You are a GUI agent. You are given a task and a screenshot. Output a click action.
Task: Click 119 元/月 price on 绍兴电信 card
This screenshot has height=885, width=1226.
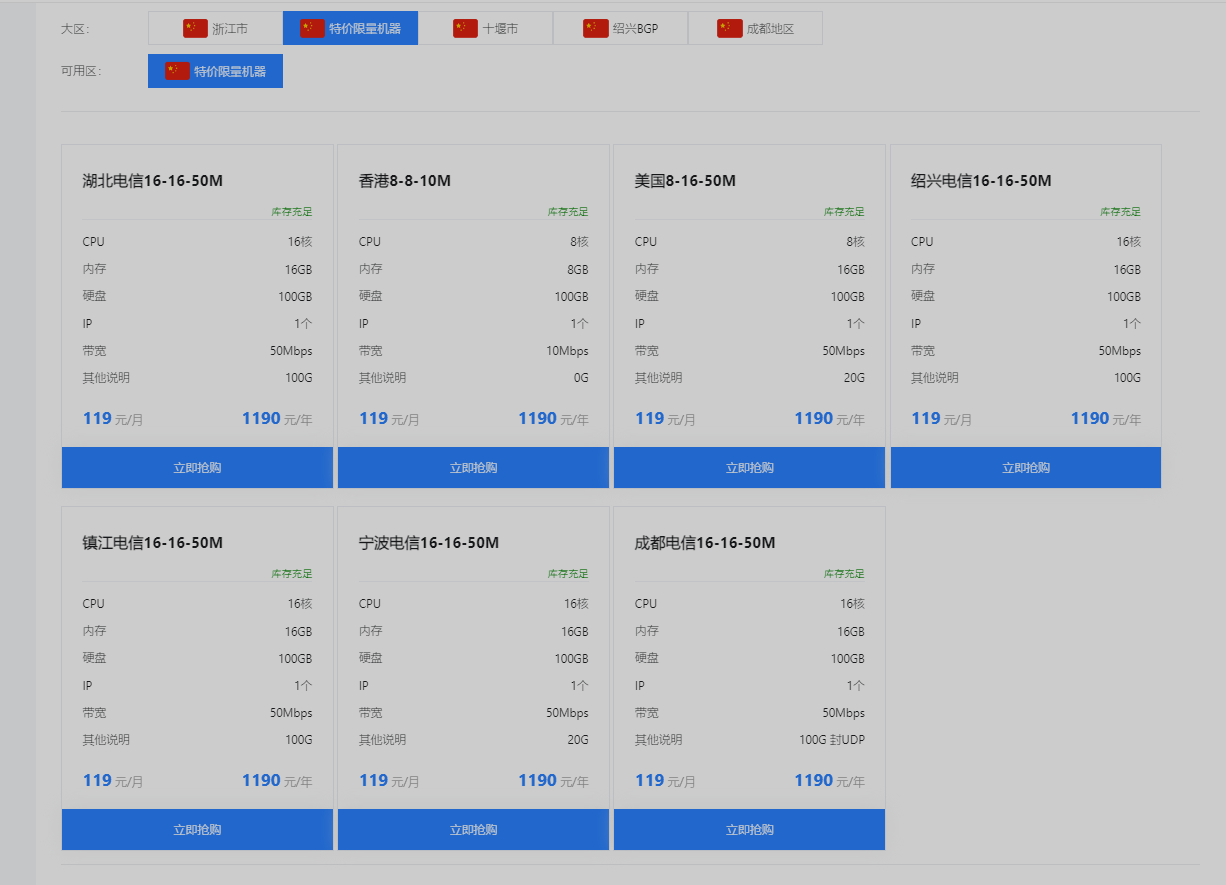pos(941,419)
